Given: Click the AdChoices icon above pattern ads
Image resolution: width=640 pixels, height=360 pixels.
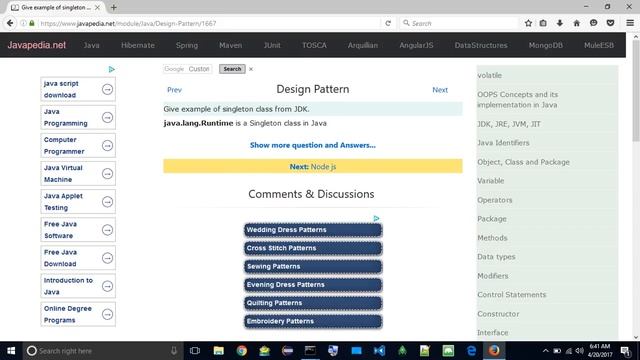Looking at the screenshot, I should [x=376, y=219].
